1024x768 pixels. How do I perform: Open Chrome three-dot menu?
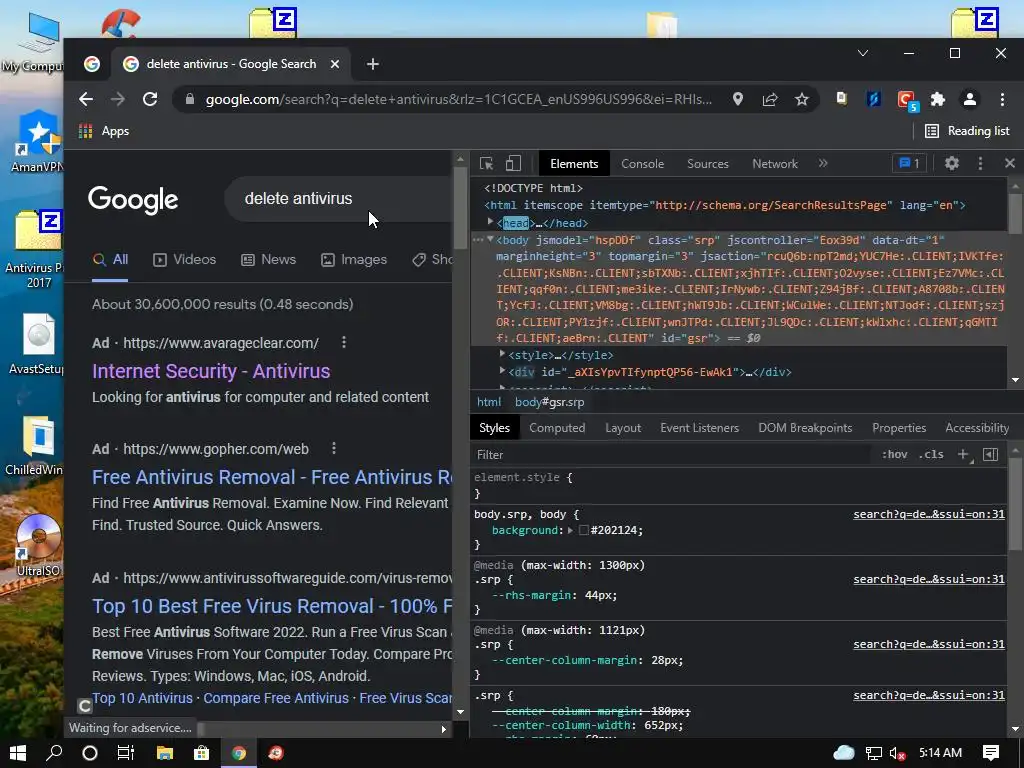coord(1002,99)
